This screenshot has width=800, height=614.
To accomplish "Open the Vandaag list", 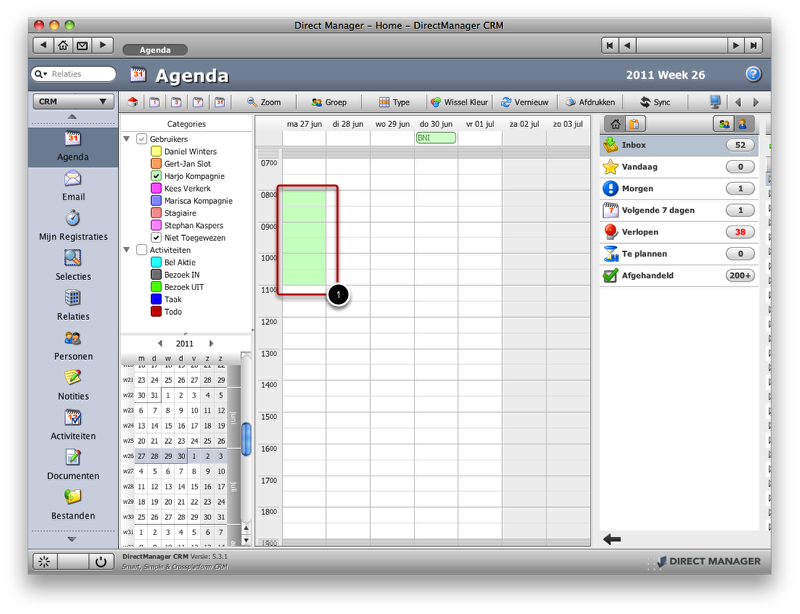I will [679, 167].
